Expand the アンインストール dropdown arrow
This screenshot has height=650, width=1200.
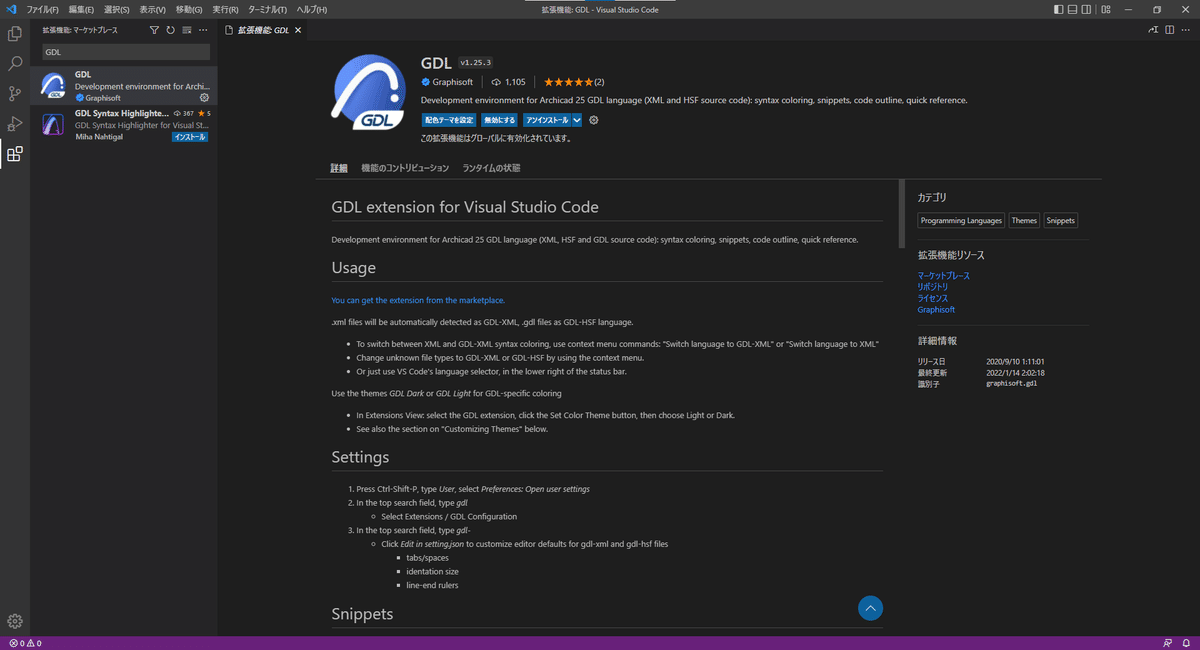(x=577, y=120)
